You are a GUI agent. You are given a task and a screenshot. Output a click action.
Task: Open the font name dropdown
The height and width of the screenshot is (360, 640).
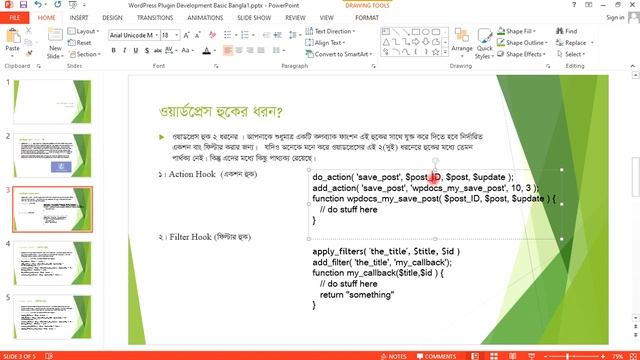click(157, 36)
